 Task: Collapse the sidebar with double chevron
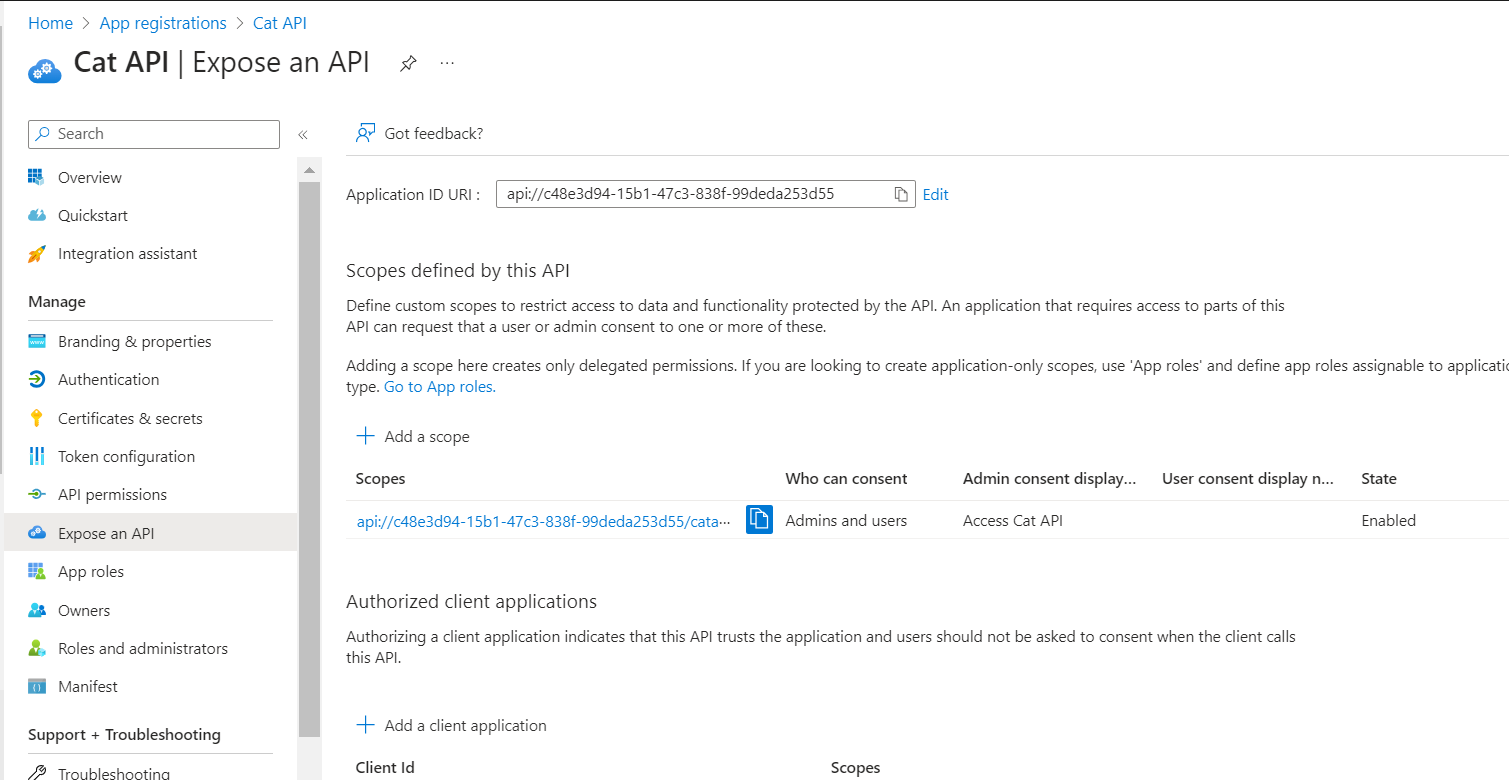[303, 135]
